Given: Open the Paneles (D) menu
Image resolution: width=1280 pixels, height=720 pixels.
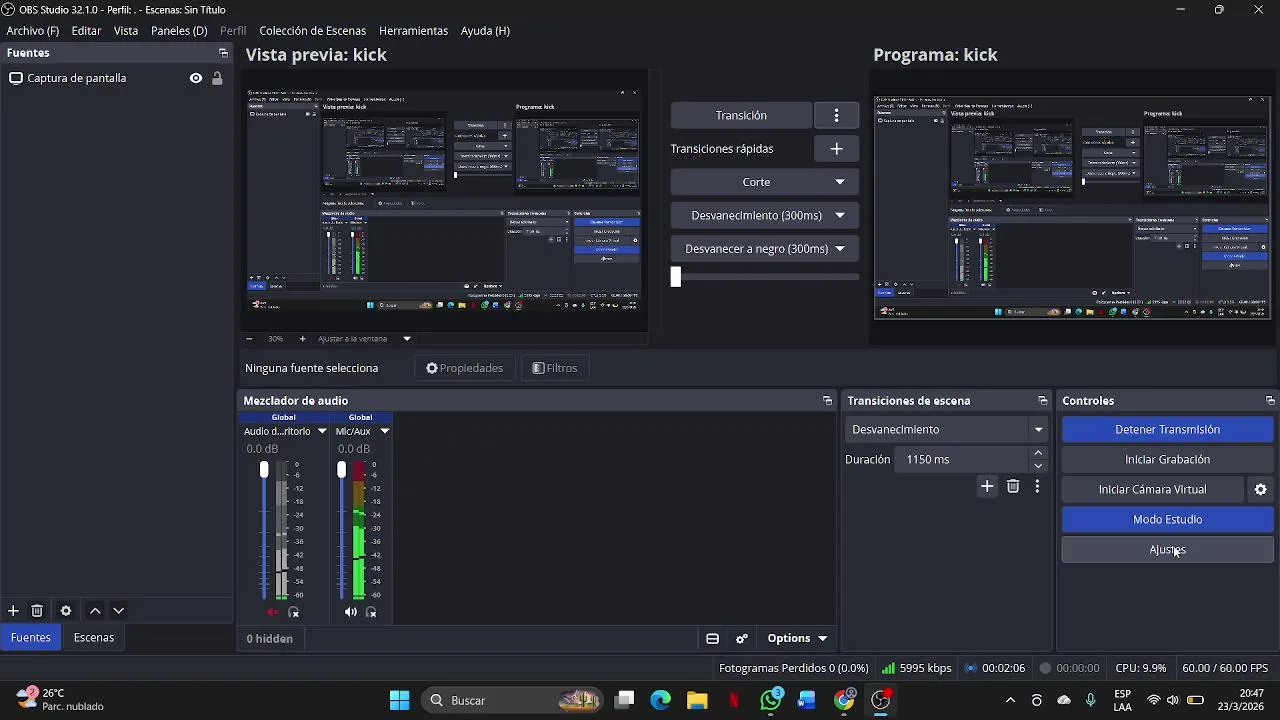Looking at the screenshot, I should (179, 31).
